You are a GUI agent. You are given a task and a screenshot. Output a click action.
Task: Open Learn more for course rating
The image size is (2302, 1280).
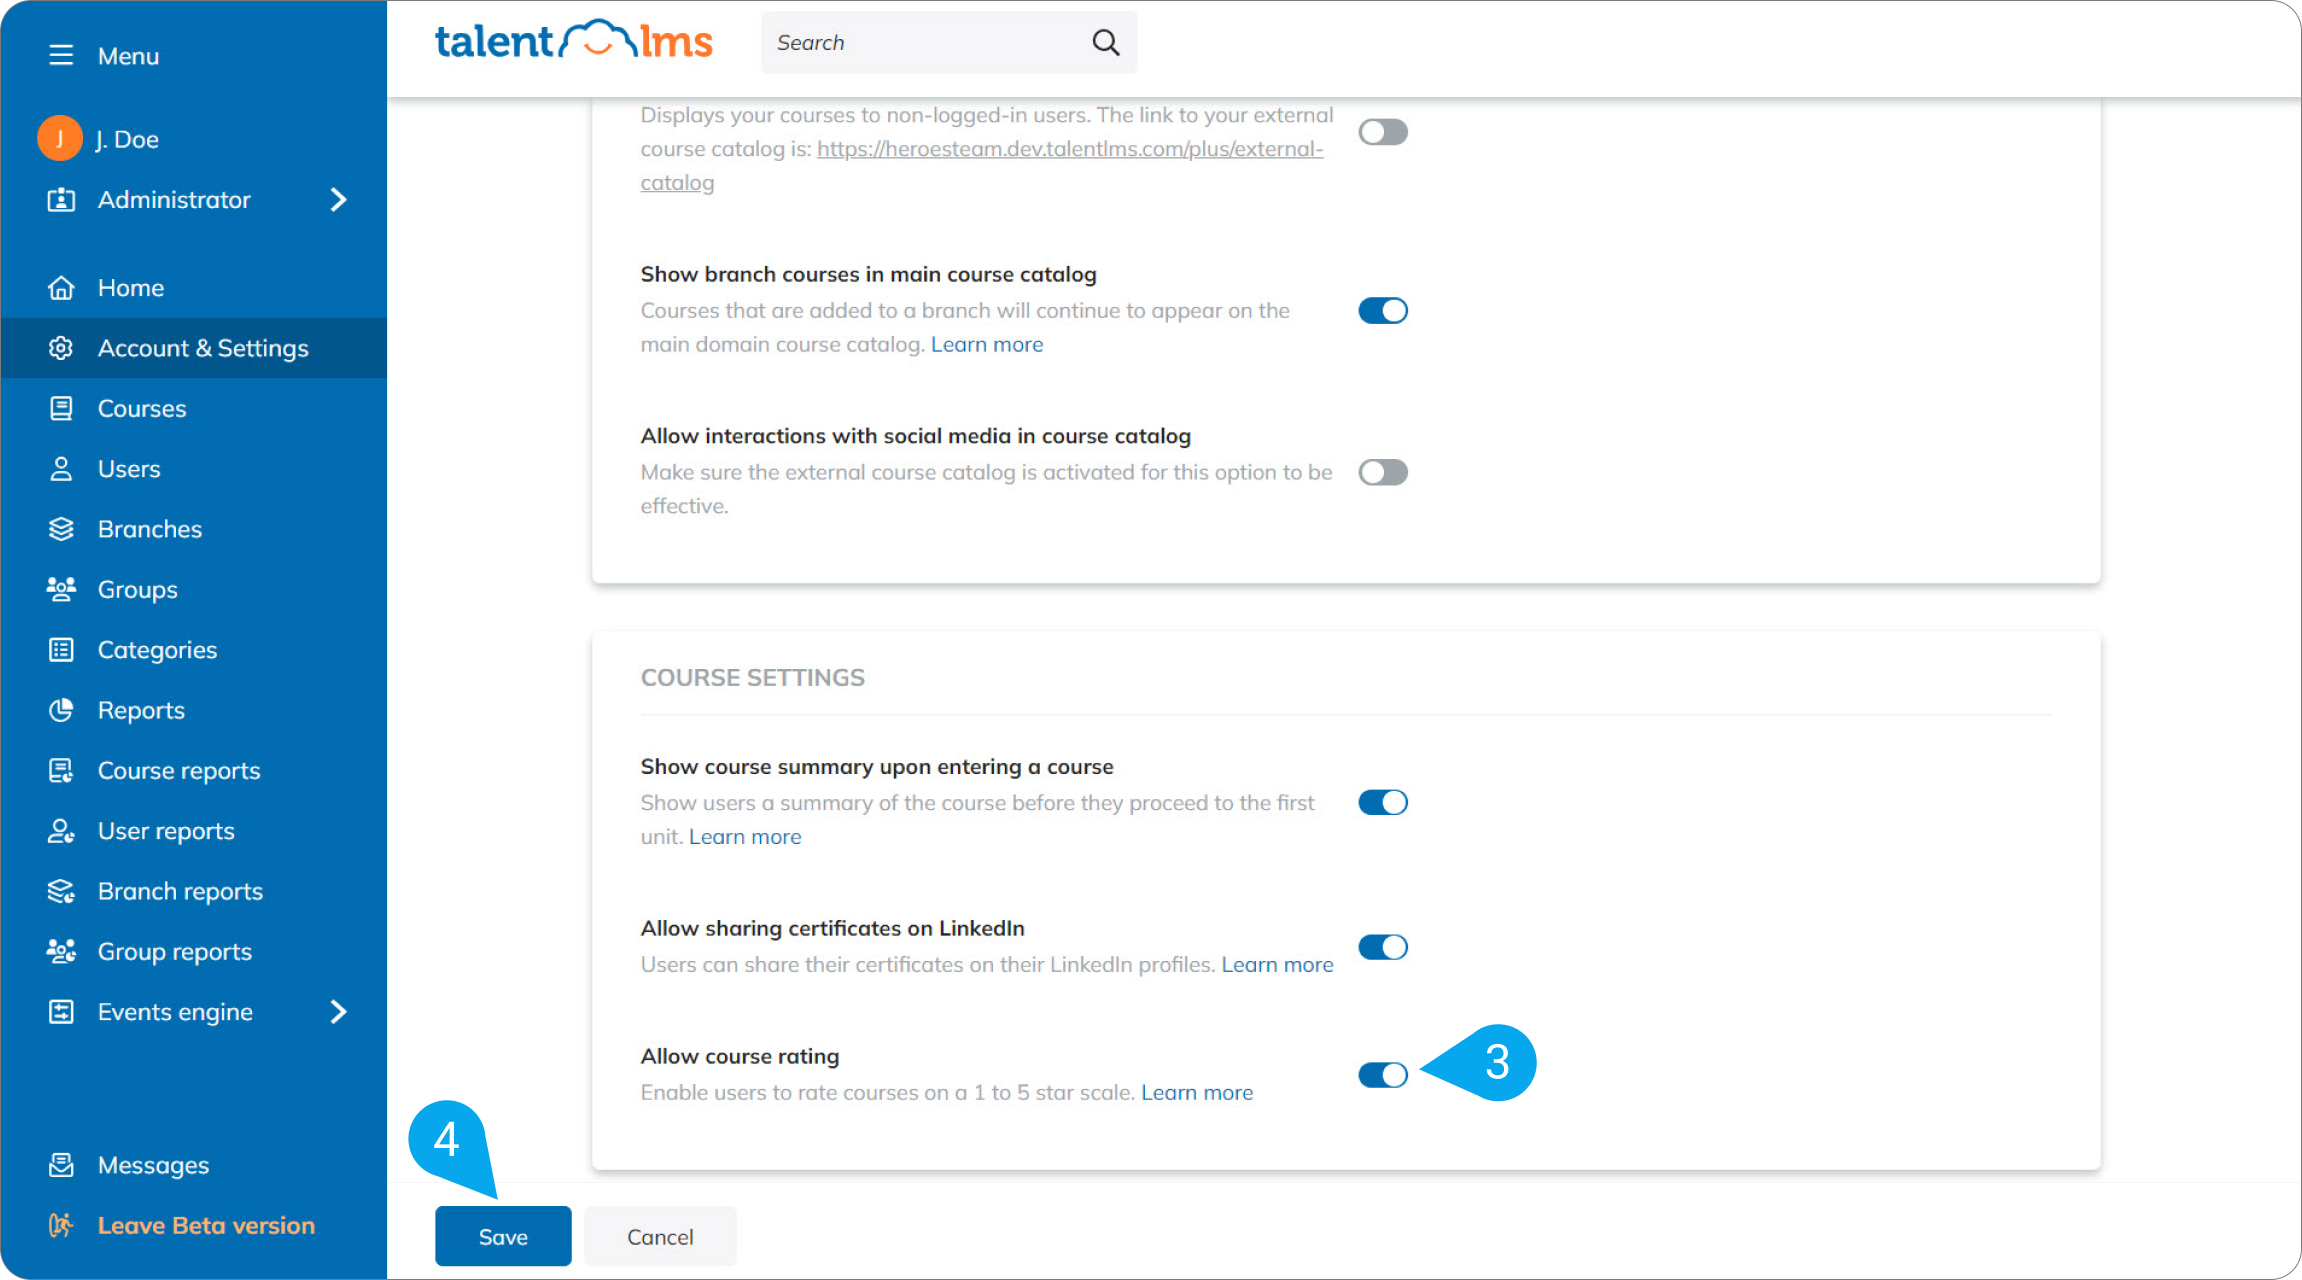pyautogui.click(x=1197, y=1092)
